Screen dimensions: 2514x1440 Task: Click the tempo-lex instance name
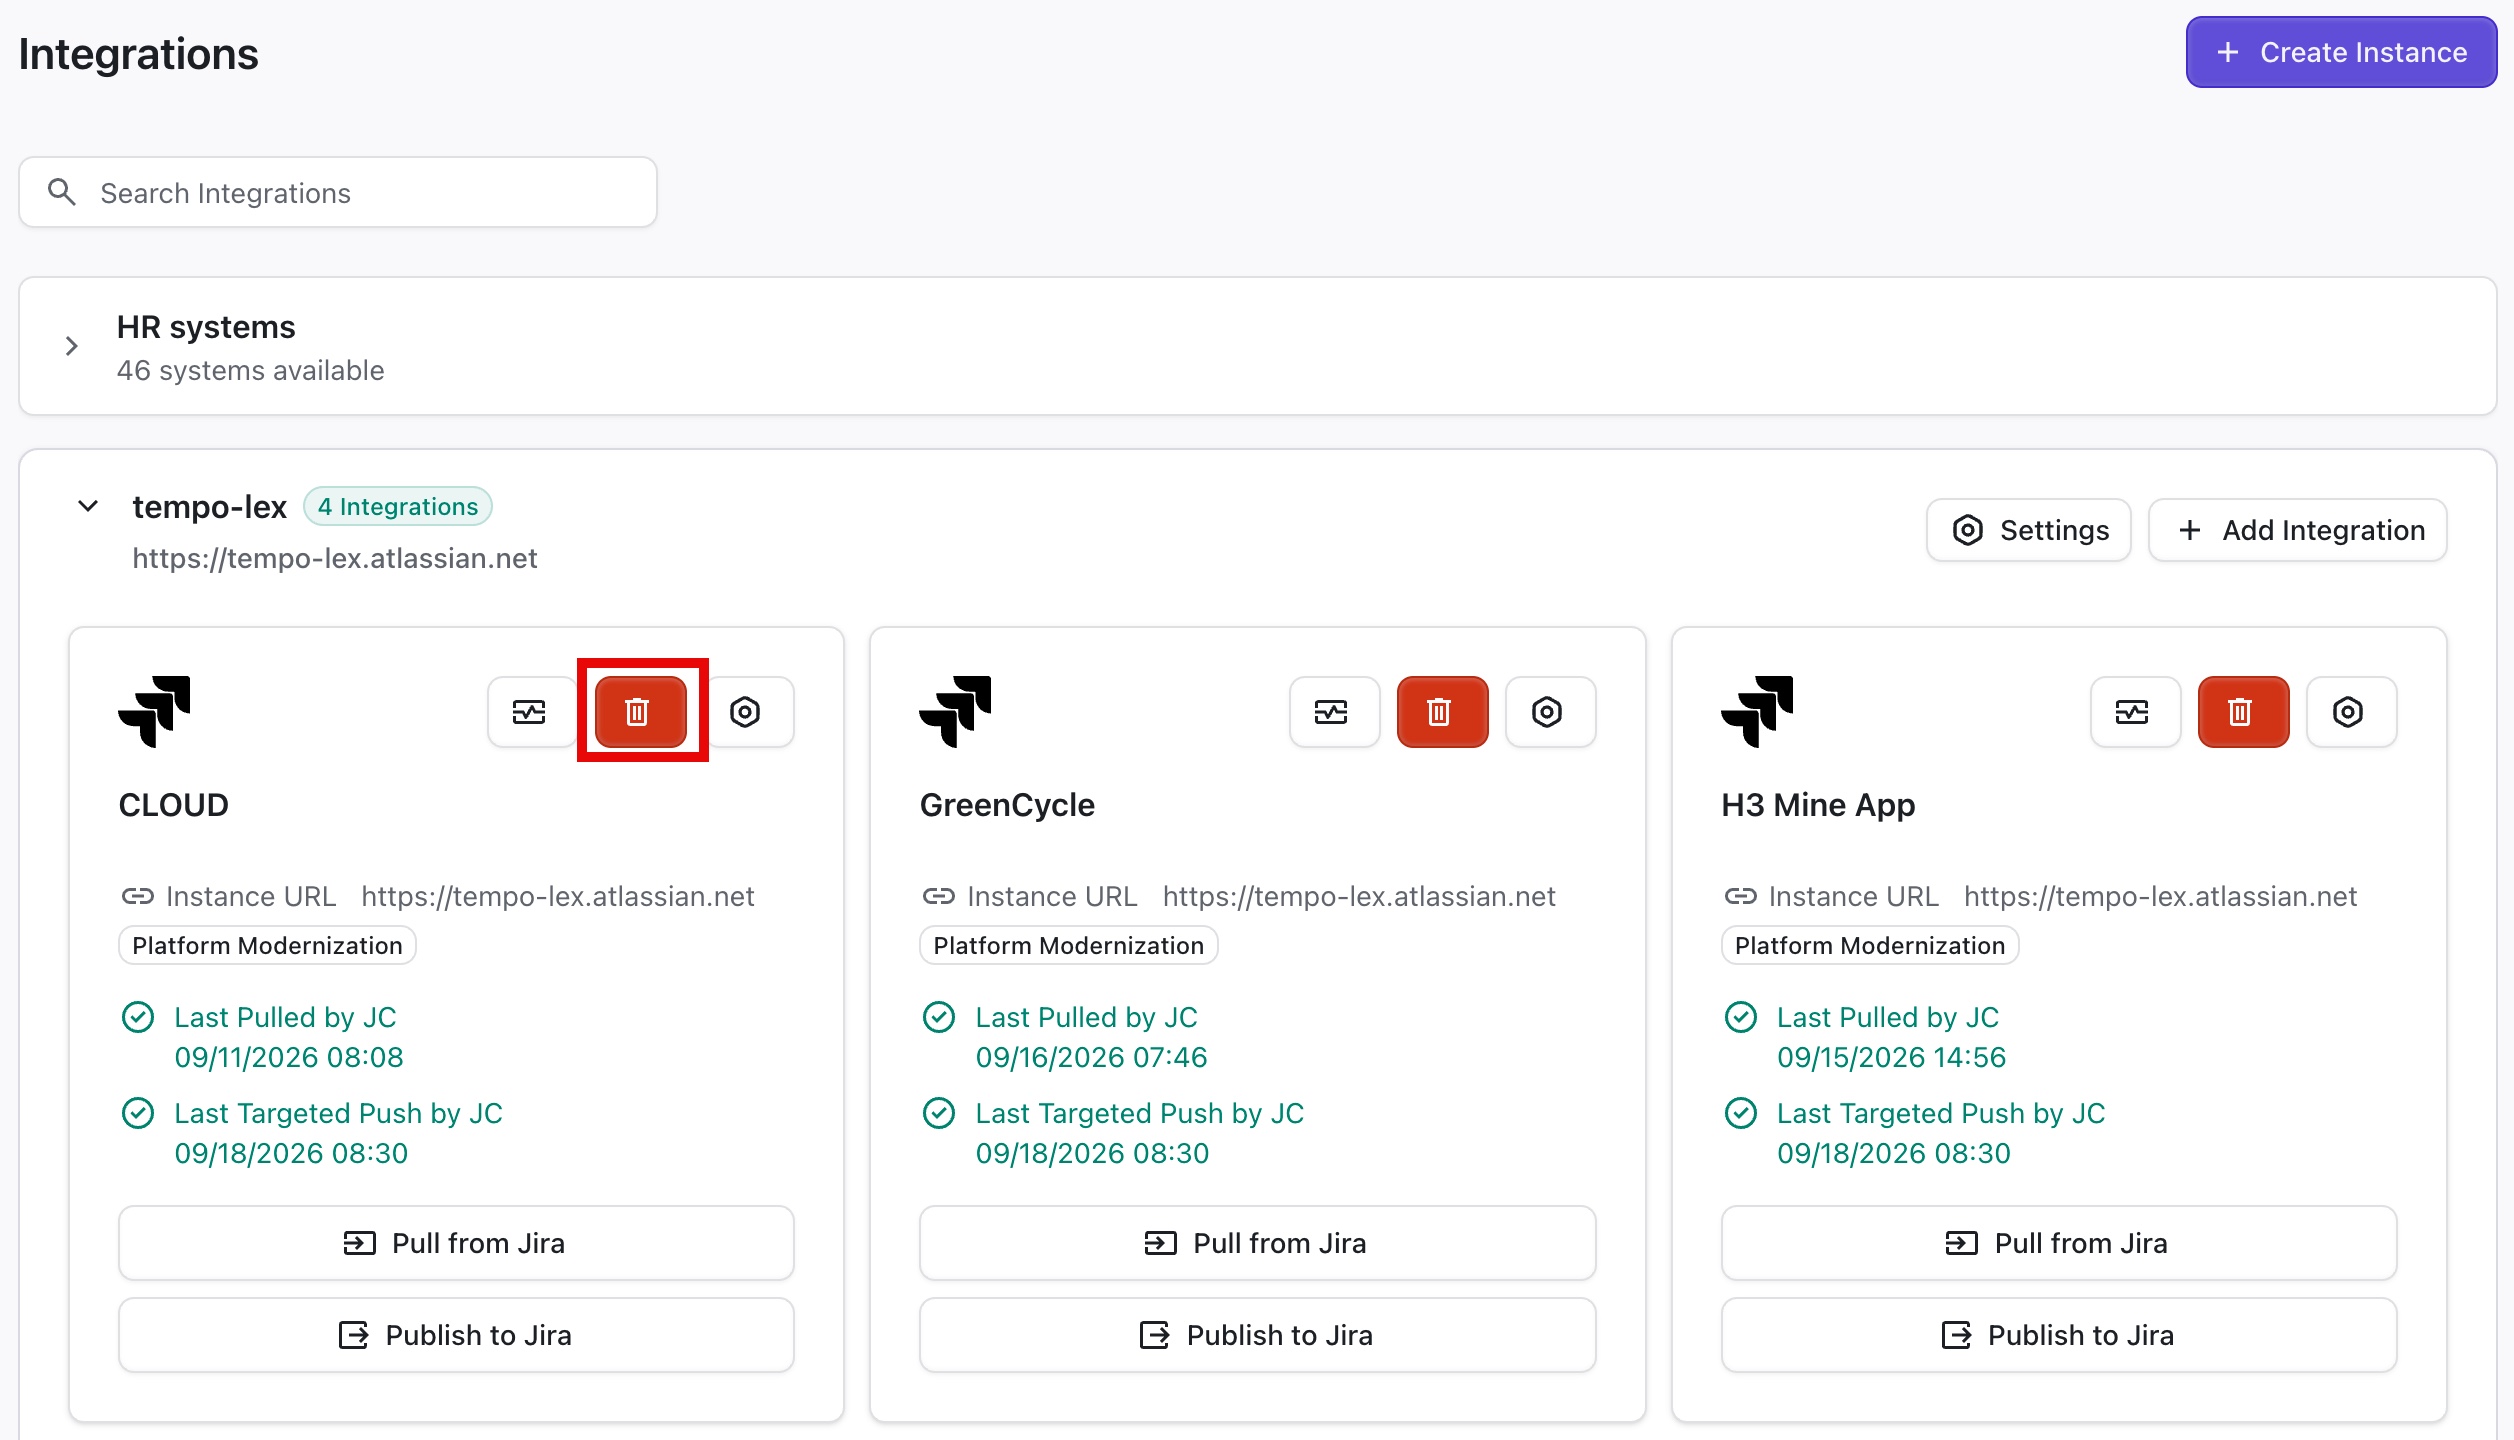point(209,507)
